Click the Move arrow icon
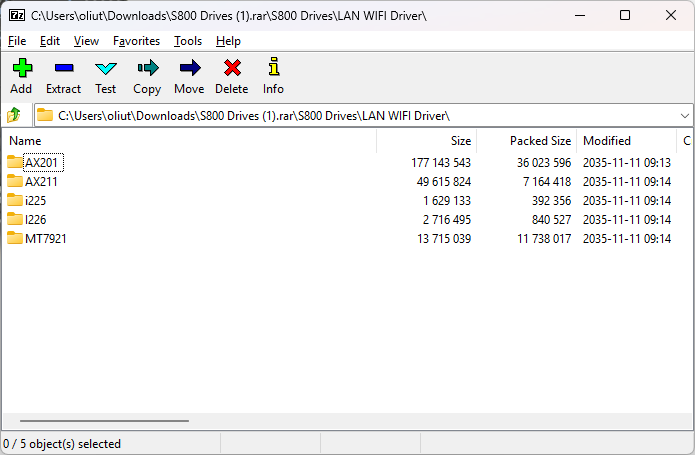 click(189, 69)
